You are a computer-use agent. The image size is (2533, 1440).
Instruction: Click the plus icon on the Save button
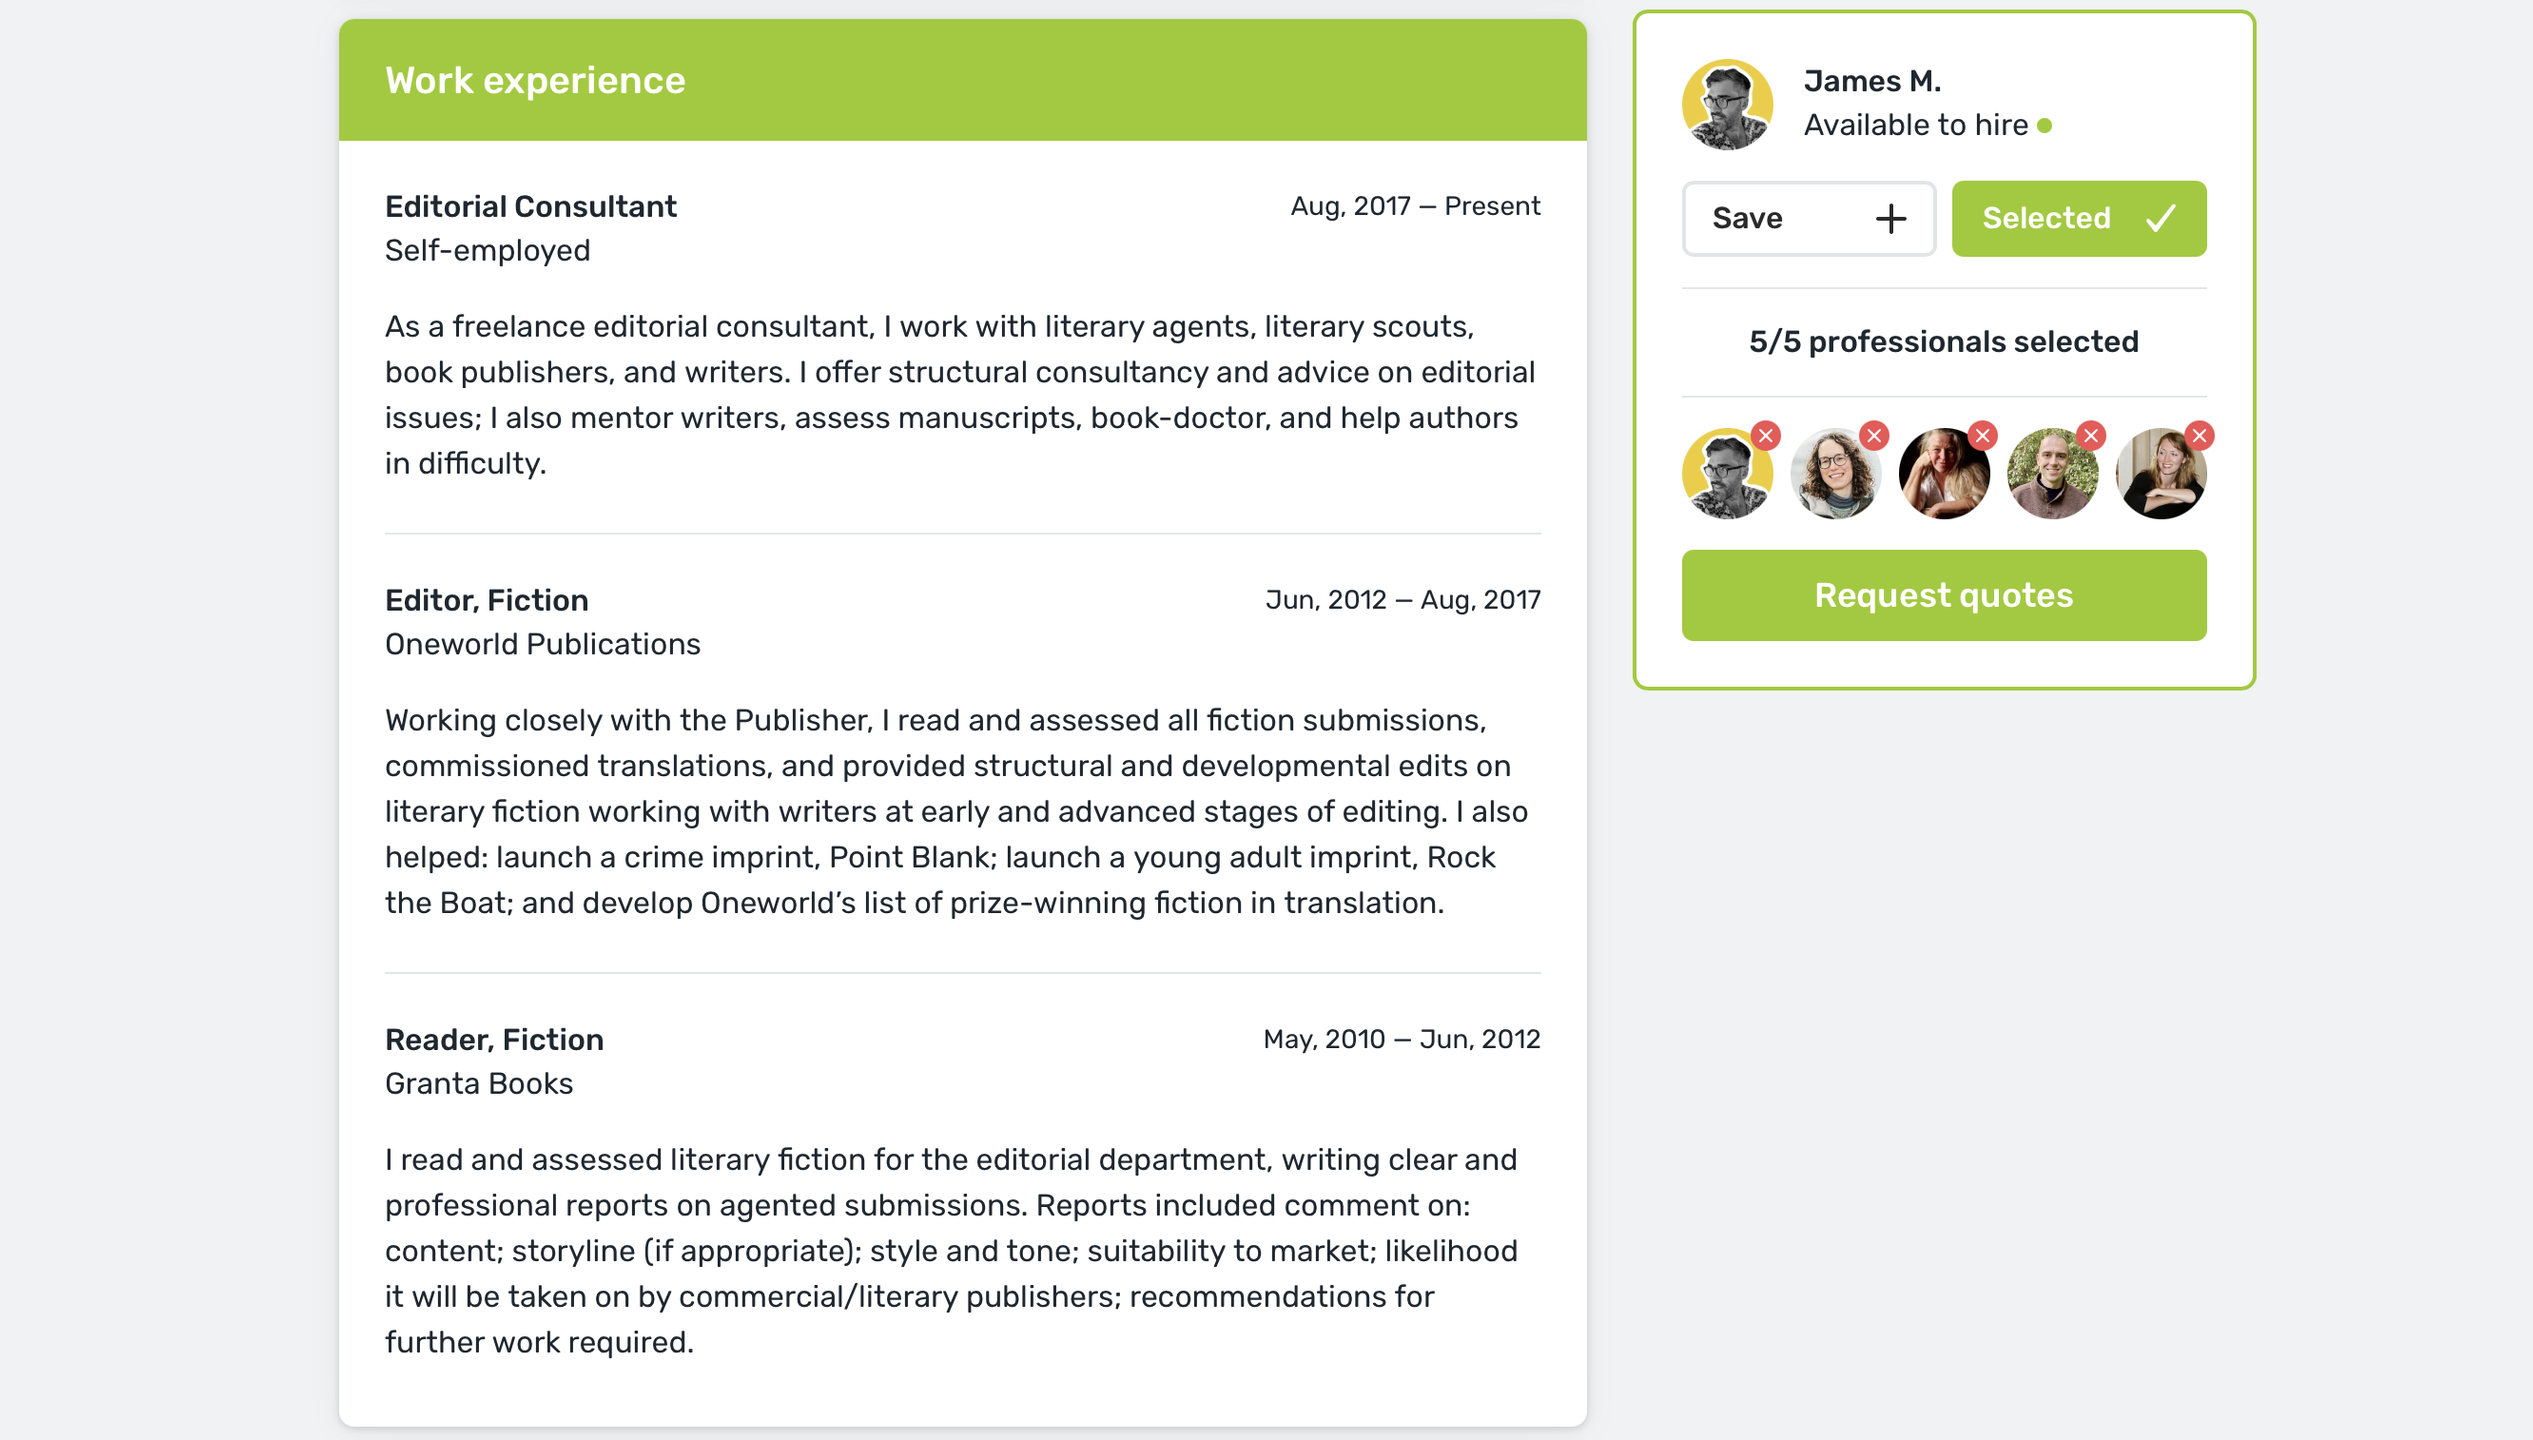coord(1890,219)
